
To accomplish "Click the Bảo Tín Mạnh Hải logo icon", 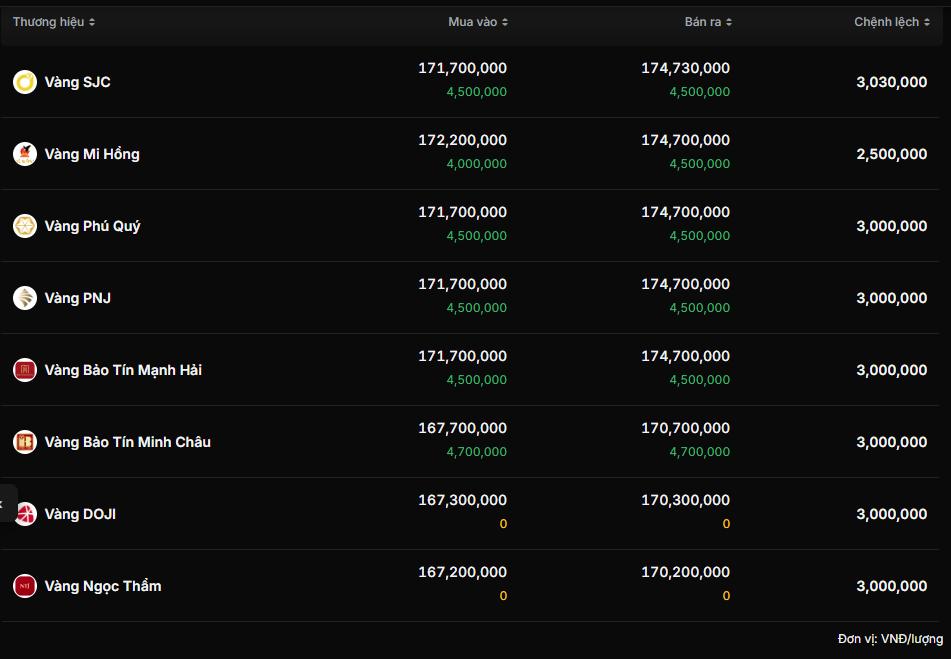I will (x=25, y=370).
